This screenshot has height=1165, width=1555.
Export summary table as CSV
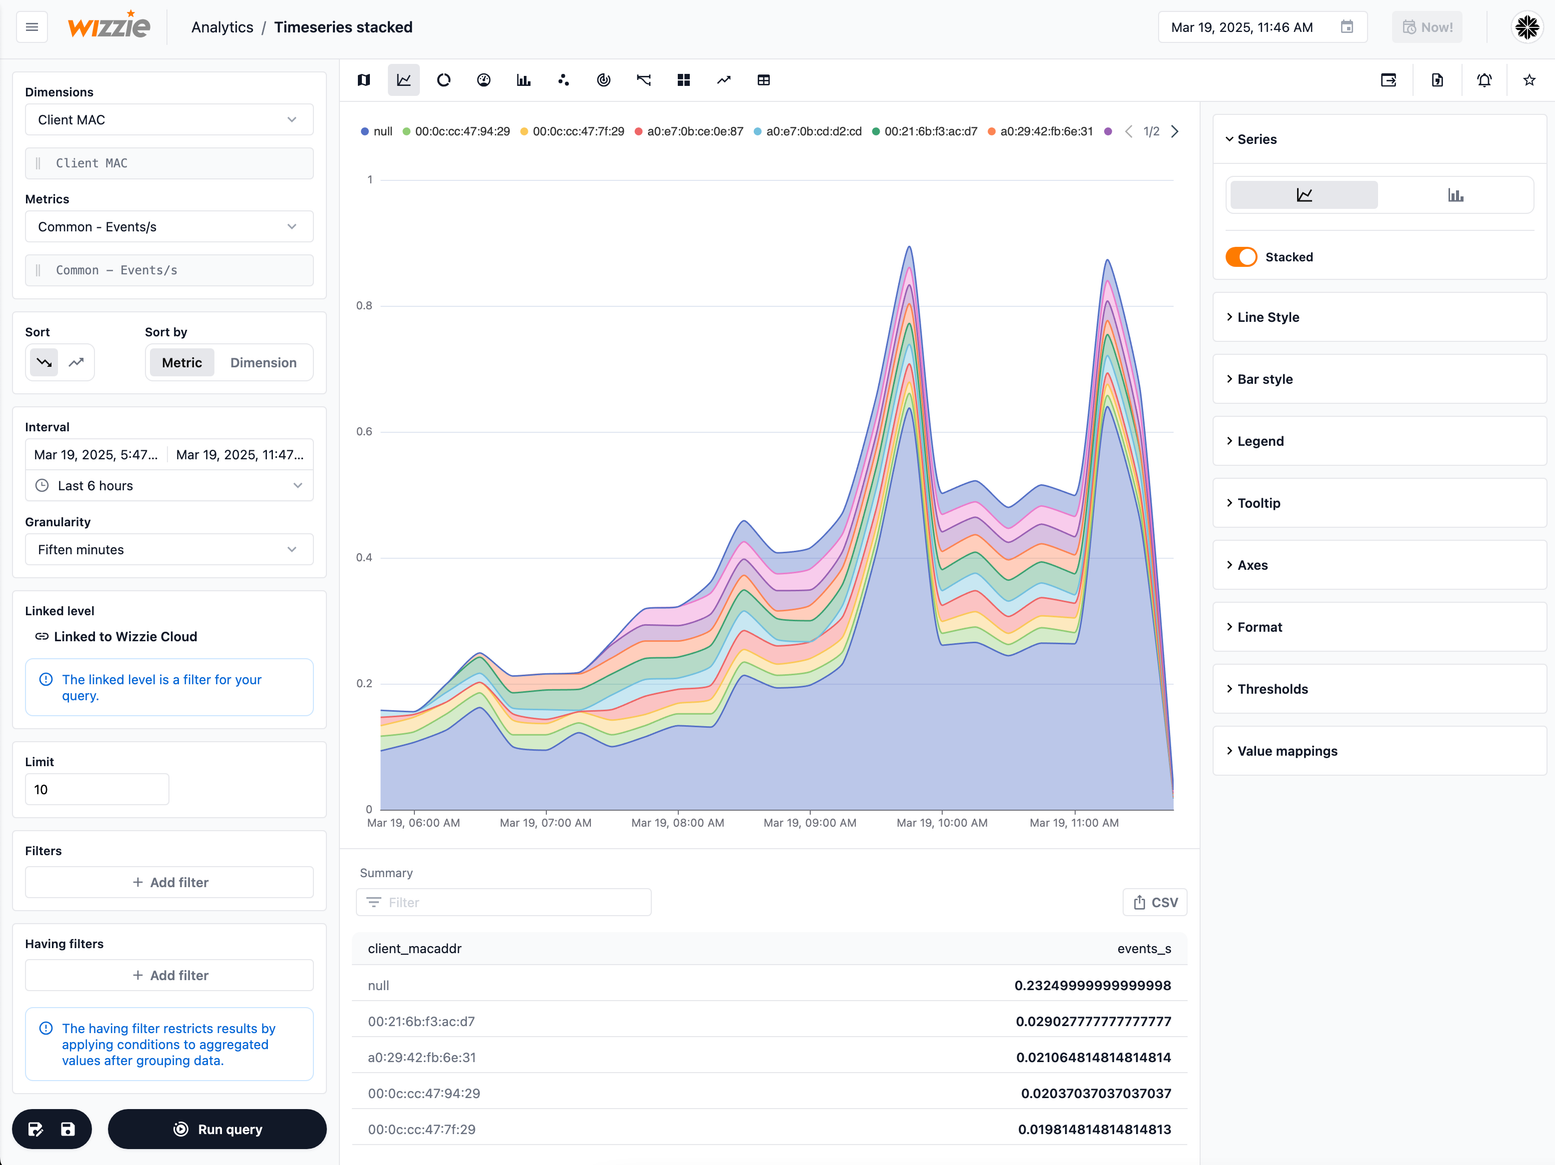tap(1155, 902)
